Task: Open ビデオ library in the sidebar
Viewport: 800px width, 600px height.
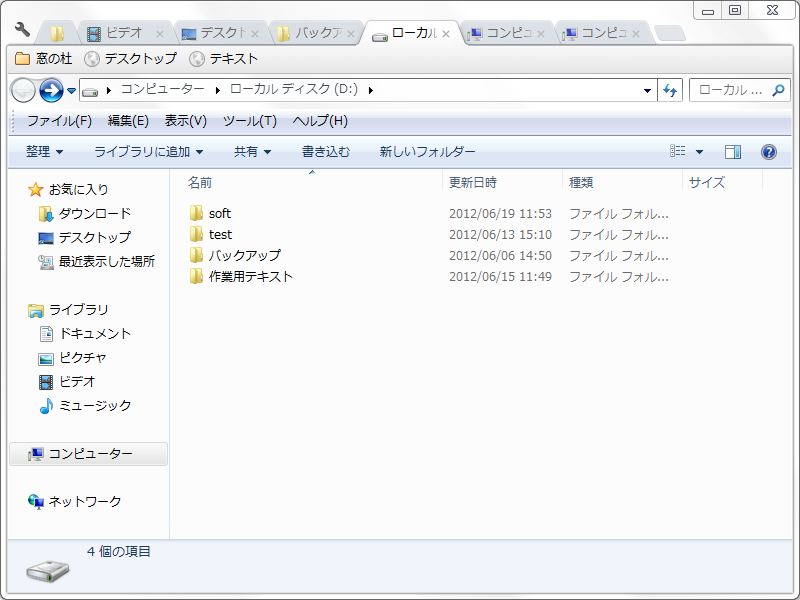Action: [x=67, y=382]
